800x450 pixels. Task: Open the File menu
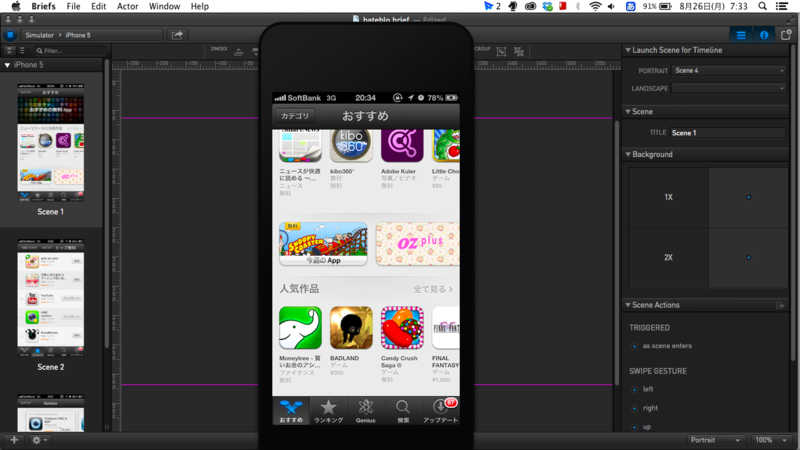(x=73, y=6)
